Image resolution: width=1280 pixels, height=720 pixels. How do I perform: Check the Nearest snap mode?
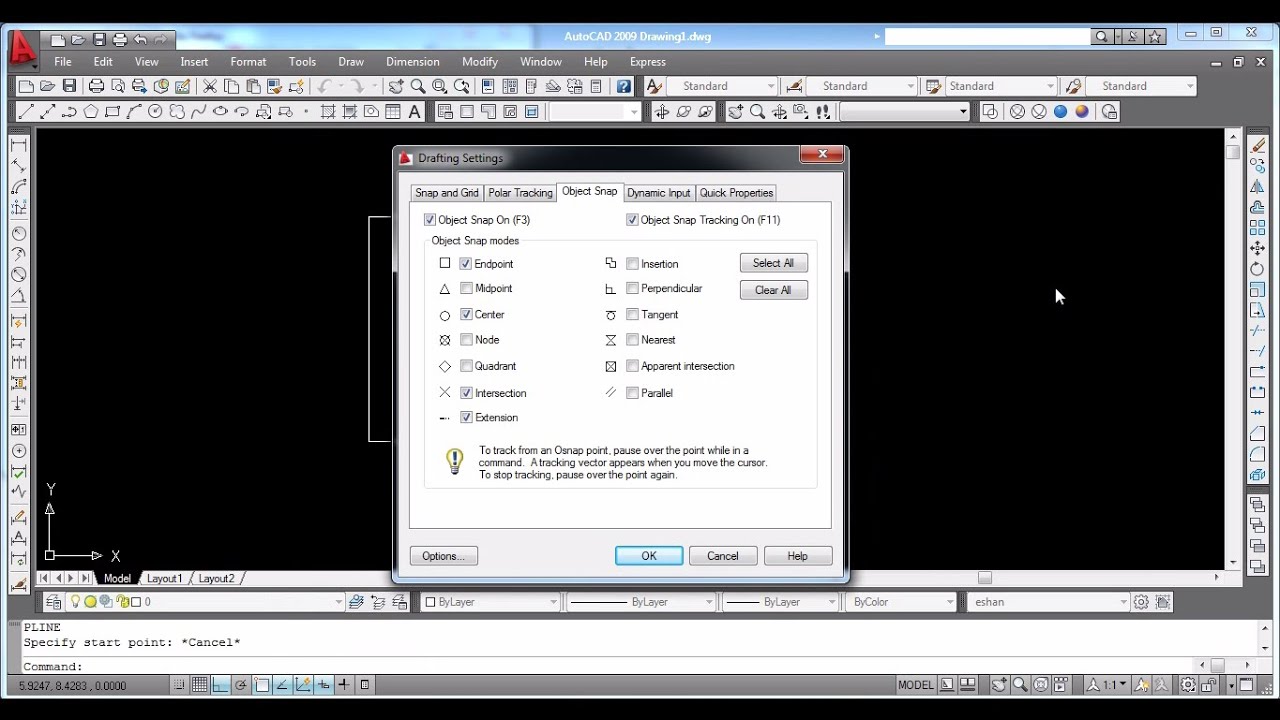tap(632, 340)
